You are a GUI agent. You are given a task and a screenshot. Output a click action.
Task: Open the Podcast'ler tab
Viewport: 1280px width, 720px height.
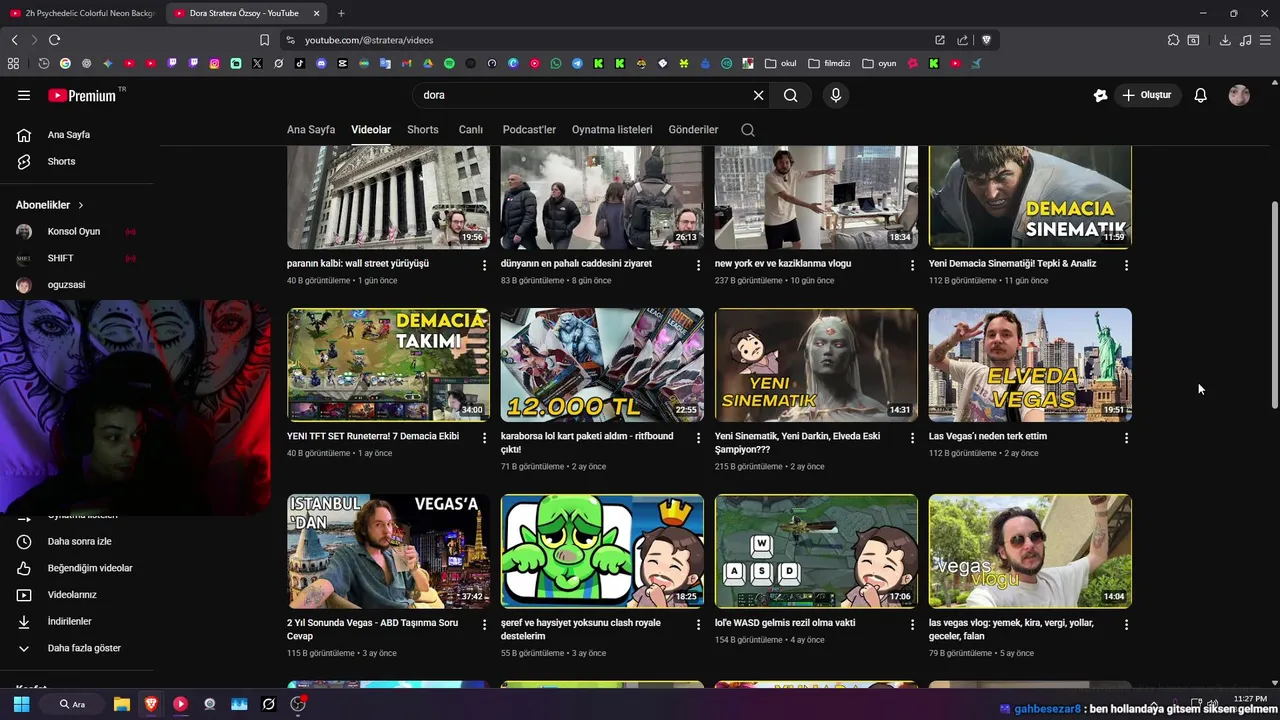click(529, 130)
